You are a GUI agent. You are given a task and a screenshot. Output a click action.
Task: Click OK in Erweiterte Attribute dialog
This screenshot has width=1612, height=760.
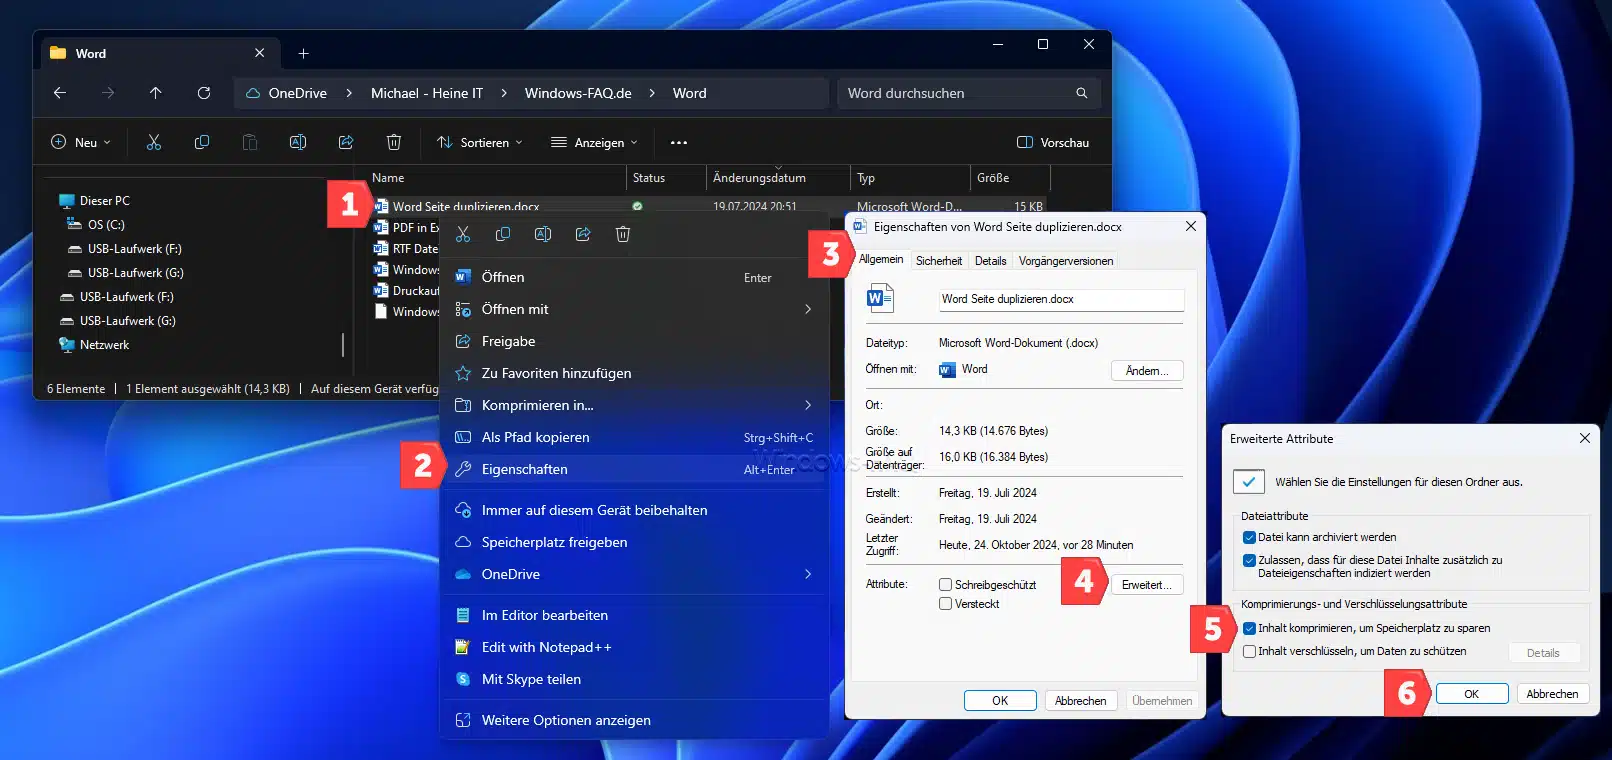coord(1471,694)
